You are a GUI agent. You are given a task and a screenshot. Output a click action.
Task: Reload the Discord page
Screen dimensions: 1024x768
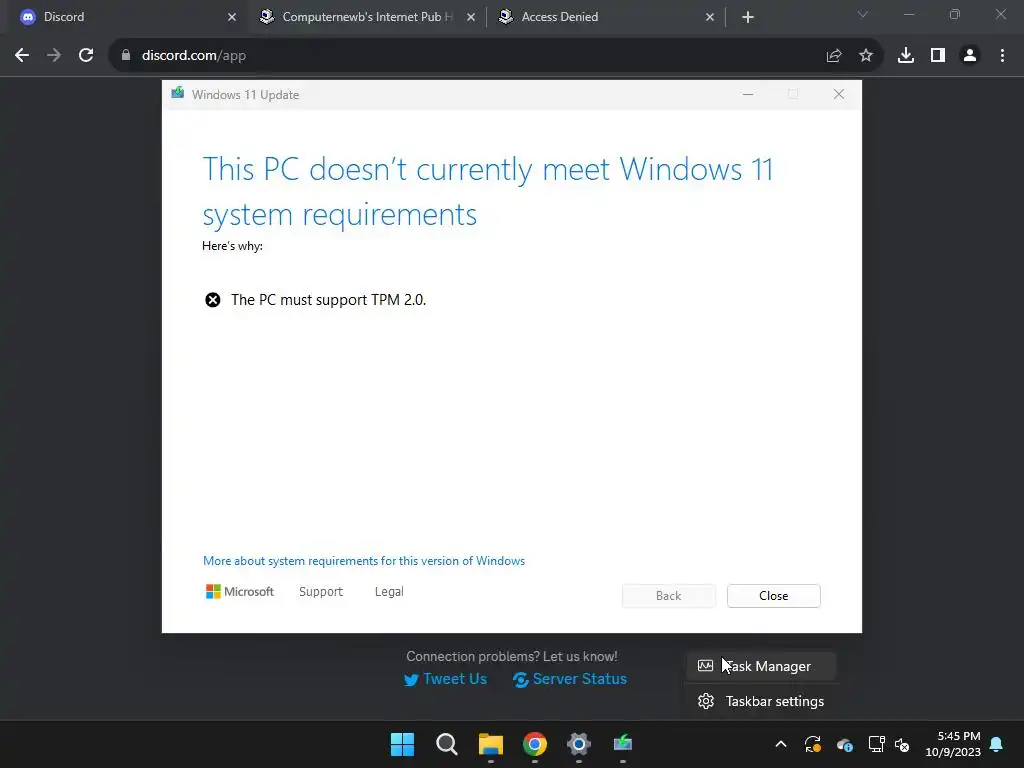point(86,56)
